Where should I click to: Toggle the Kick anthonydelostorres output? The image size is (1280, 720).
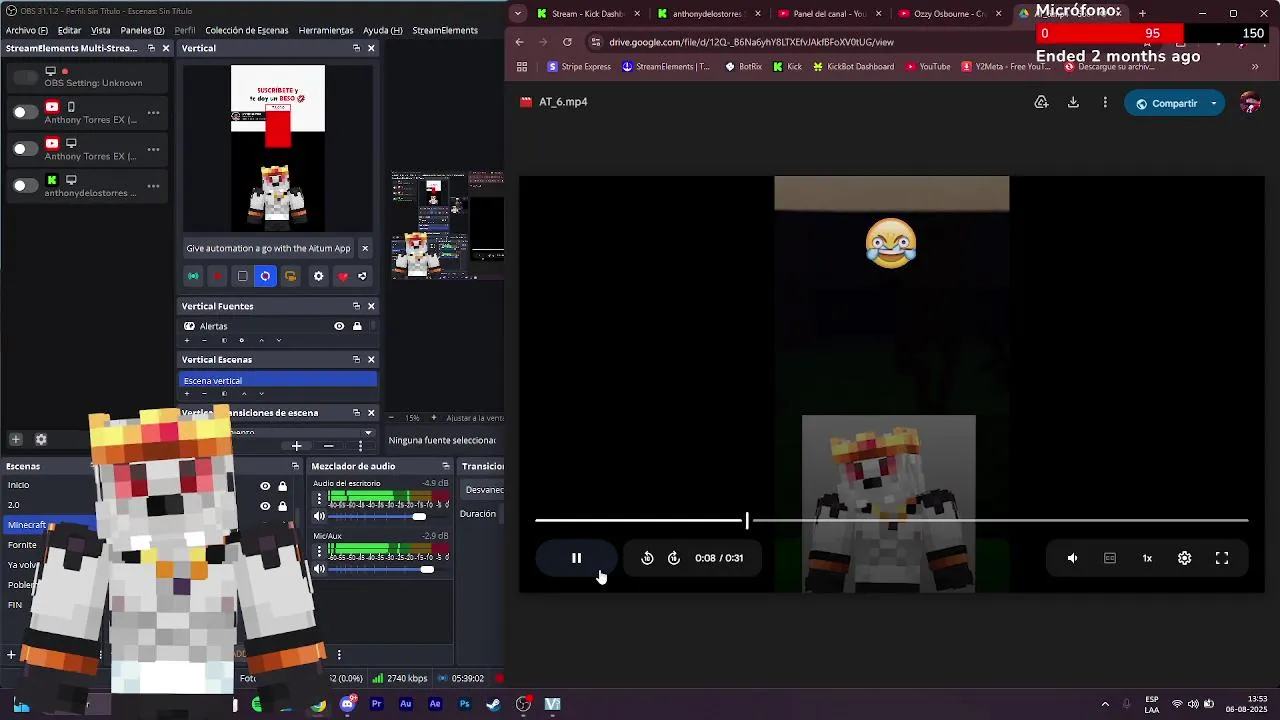25,185
